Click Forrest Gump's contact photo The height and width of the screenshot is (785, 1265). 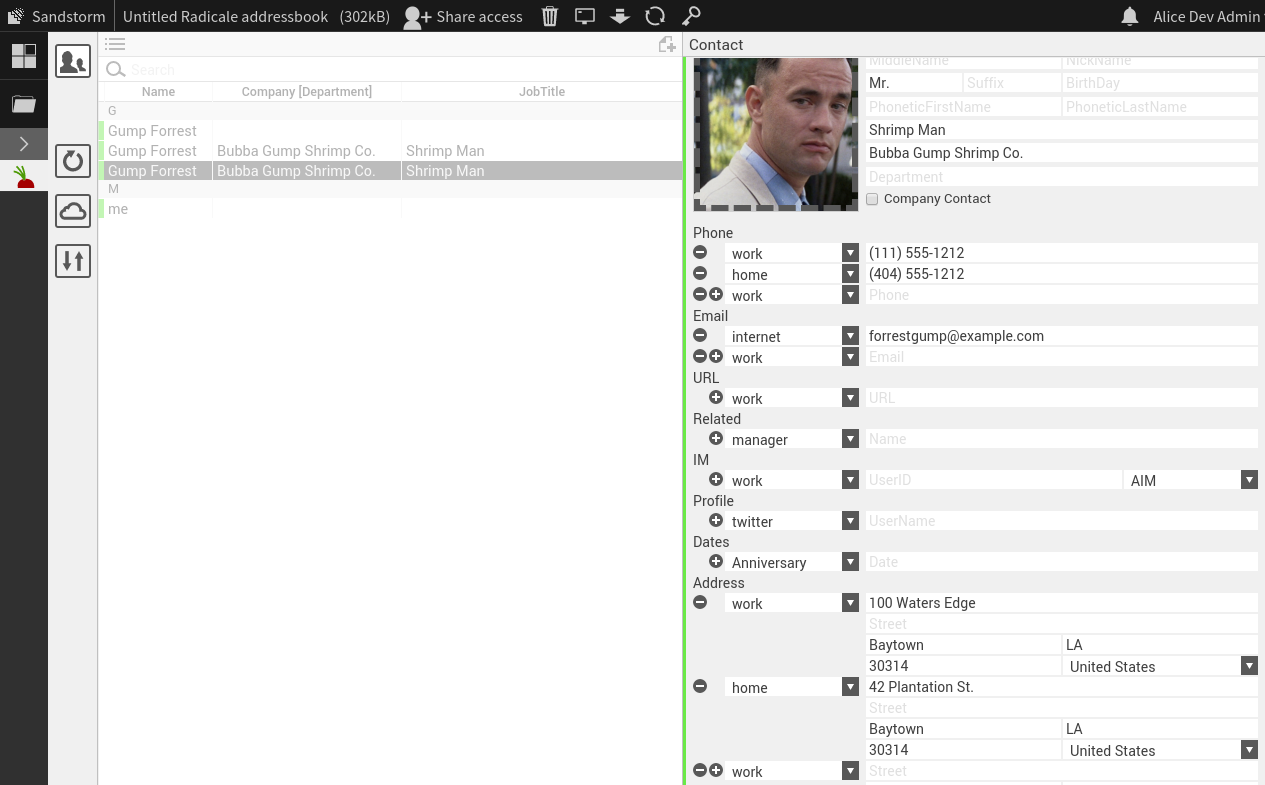click(x=775, y=132)
